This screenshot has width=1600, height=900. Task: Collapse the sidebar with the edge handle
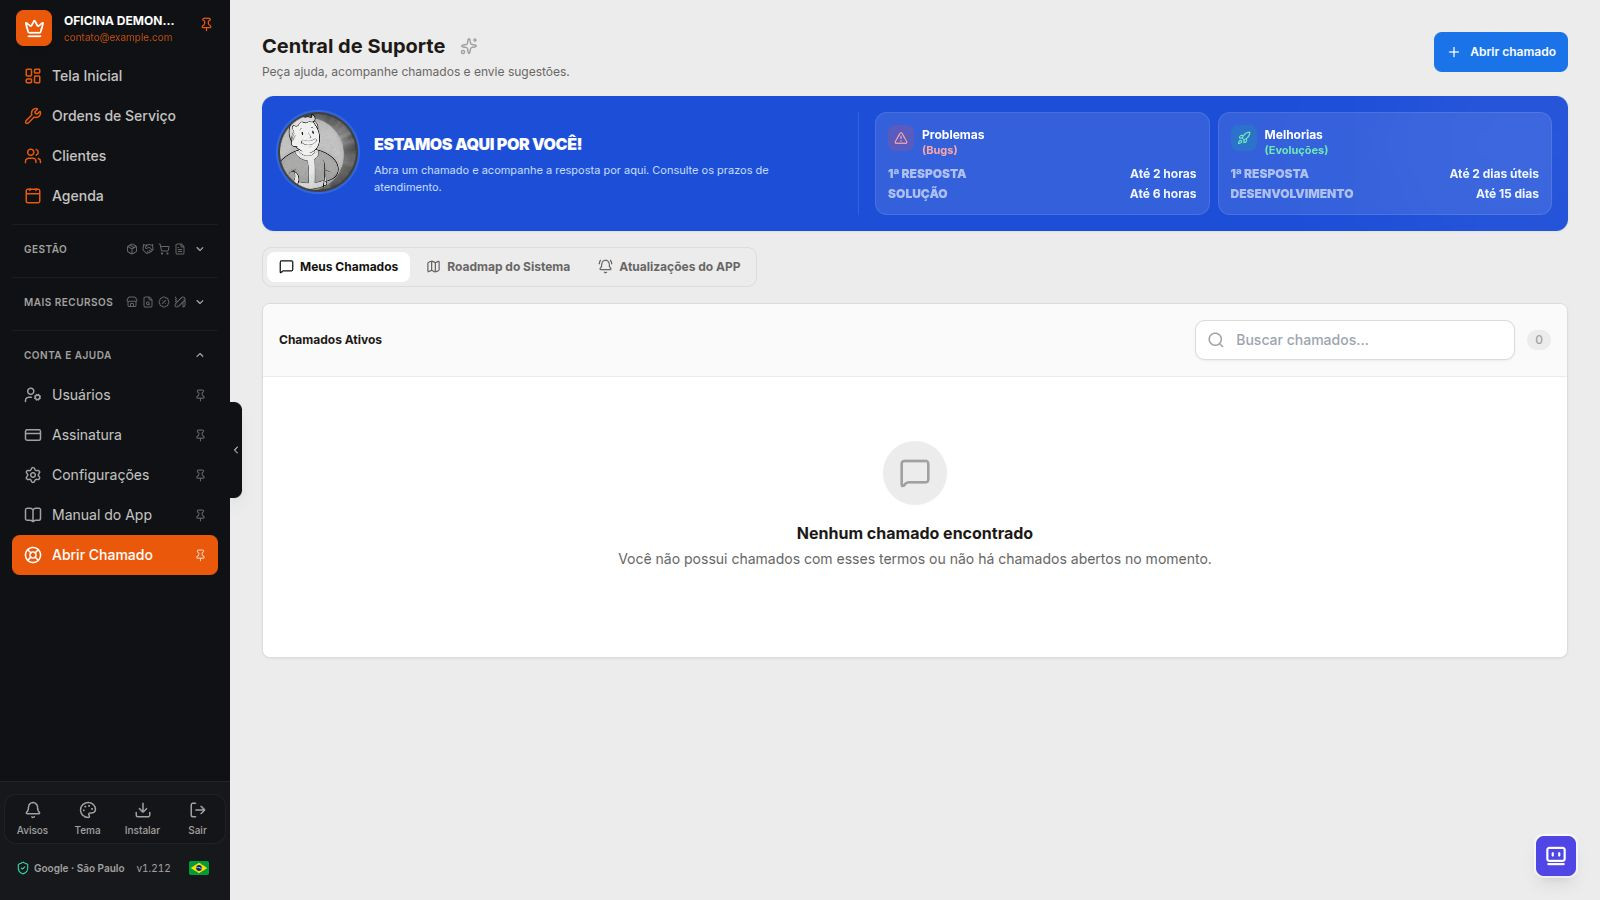coord(236,450)
